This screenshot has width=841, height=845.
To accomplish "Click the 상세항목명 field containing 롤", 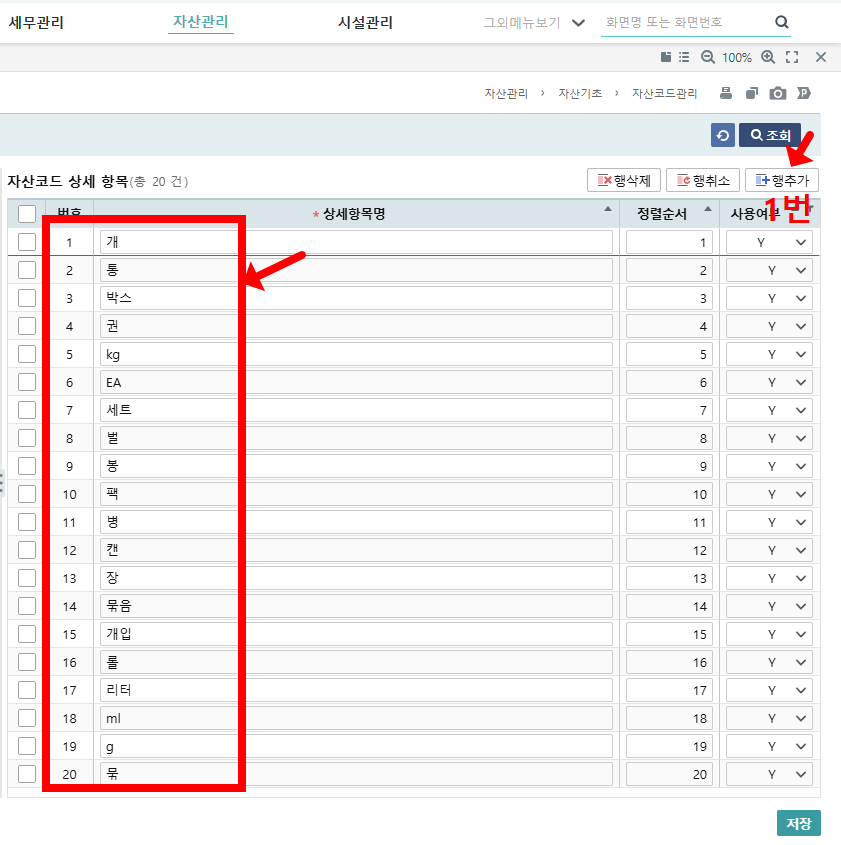I will pos(356,663).
